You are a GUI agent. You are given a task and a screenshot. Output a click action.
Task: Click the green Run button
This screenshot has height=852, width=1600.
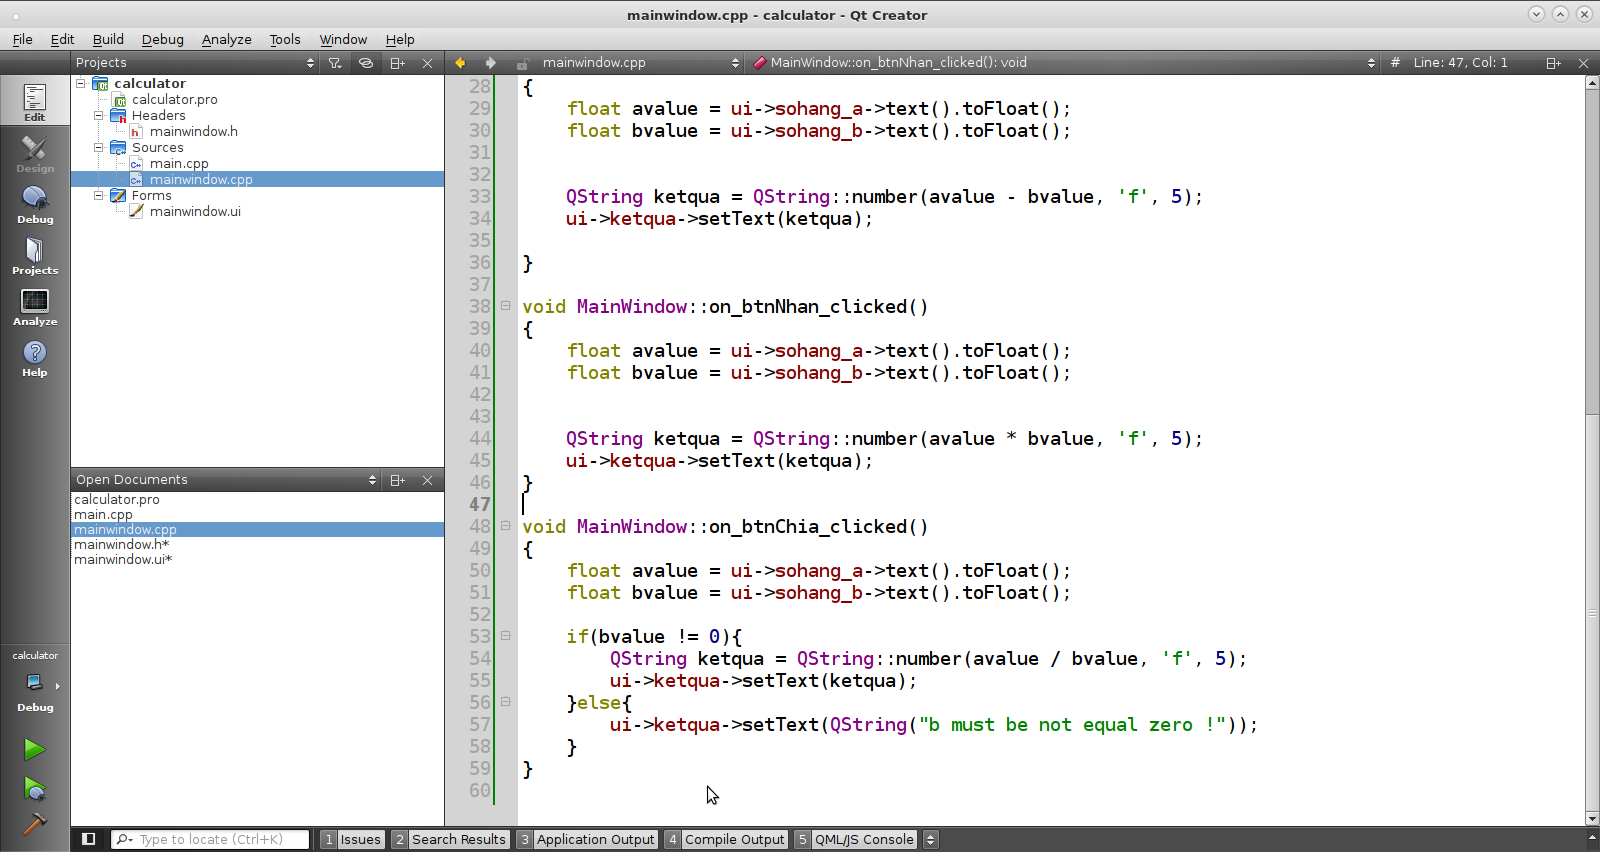(35, 749)
